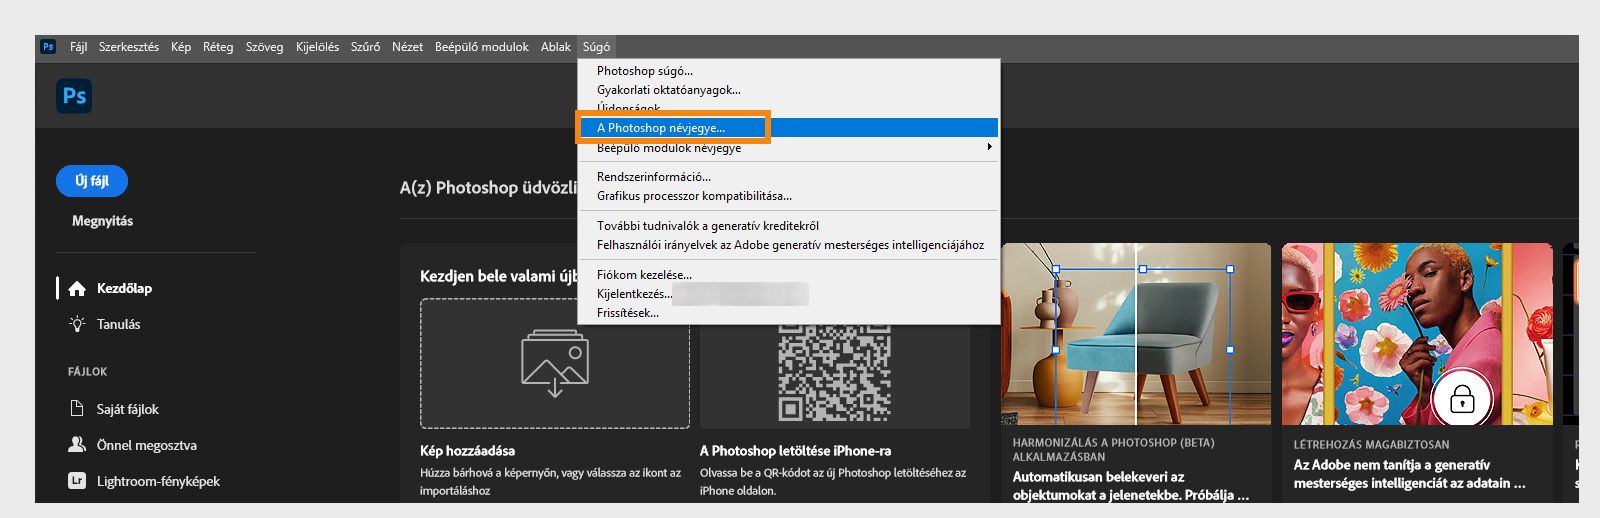Open Lightroom-fényképek in sidebar
This screenshot has width=1600, height=518.
(x=158, y=481)
